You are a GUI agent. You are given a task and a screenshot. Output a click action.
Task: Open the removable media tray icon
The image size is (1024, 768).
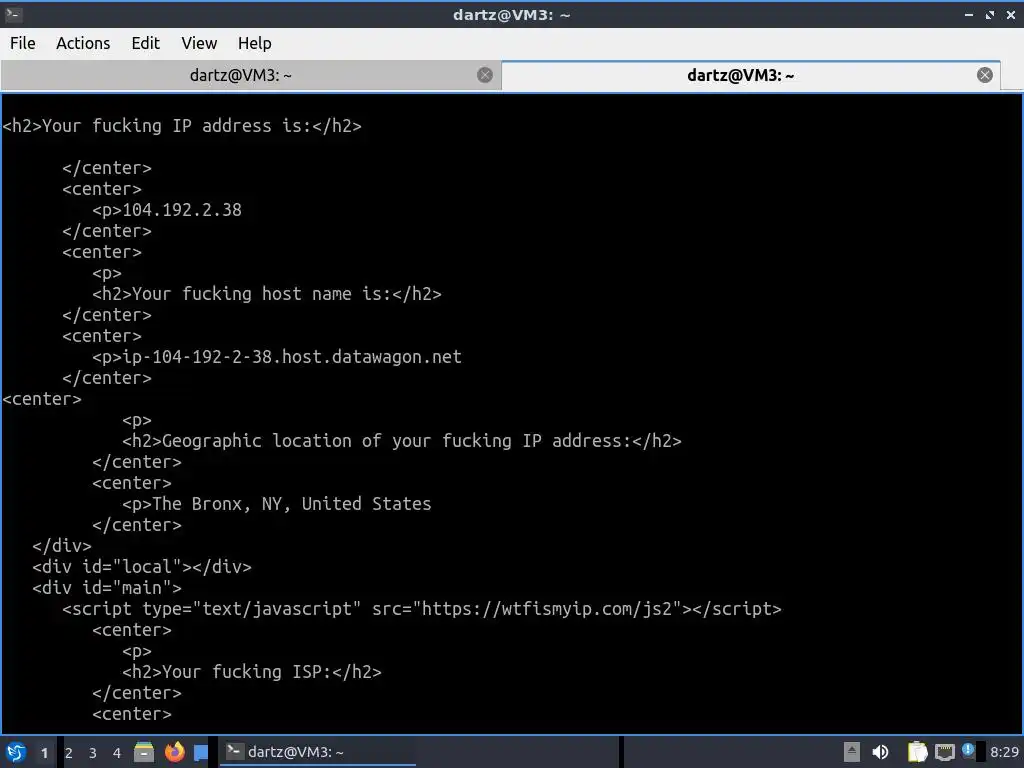click(852, 752)
